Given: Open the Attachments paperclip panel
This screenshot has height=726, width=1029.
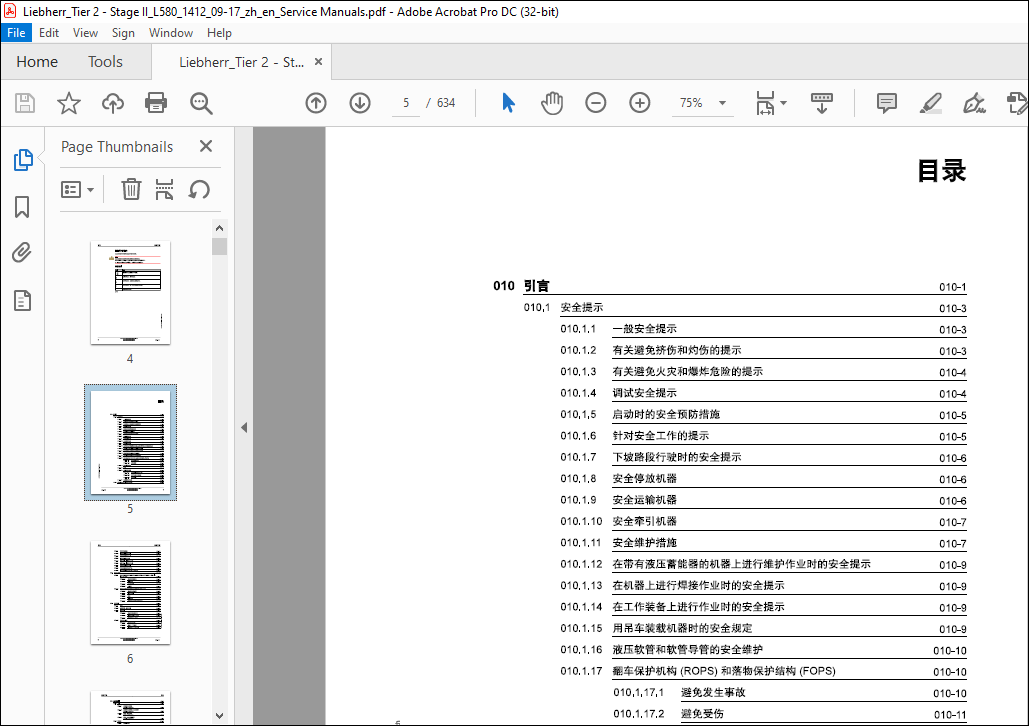Looking at the screenshot, I should [22, 253].
